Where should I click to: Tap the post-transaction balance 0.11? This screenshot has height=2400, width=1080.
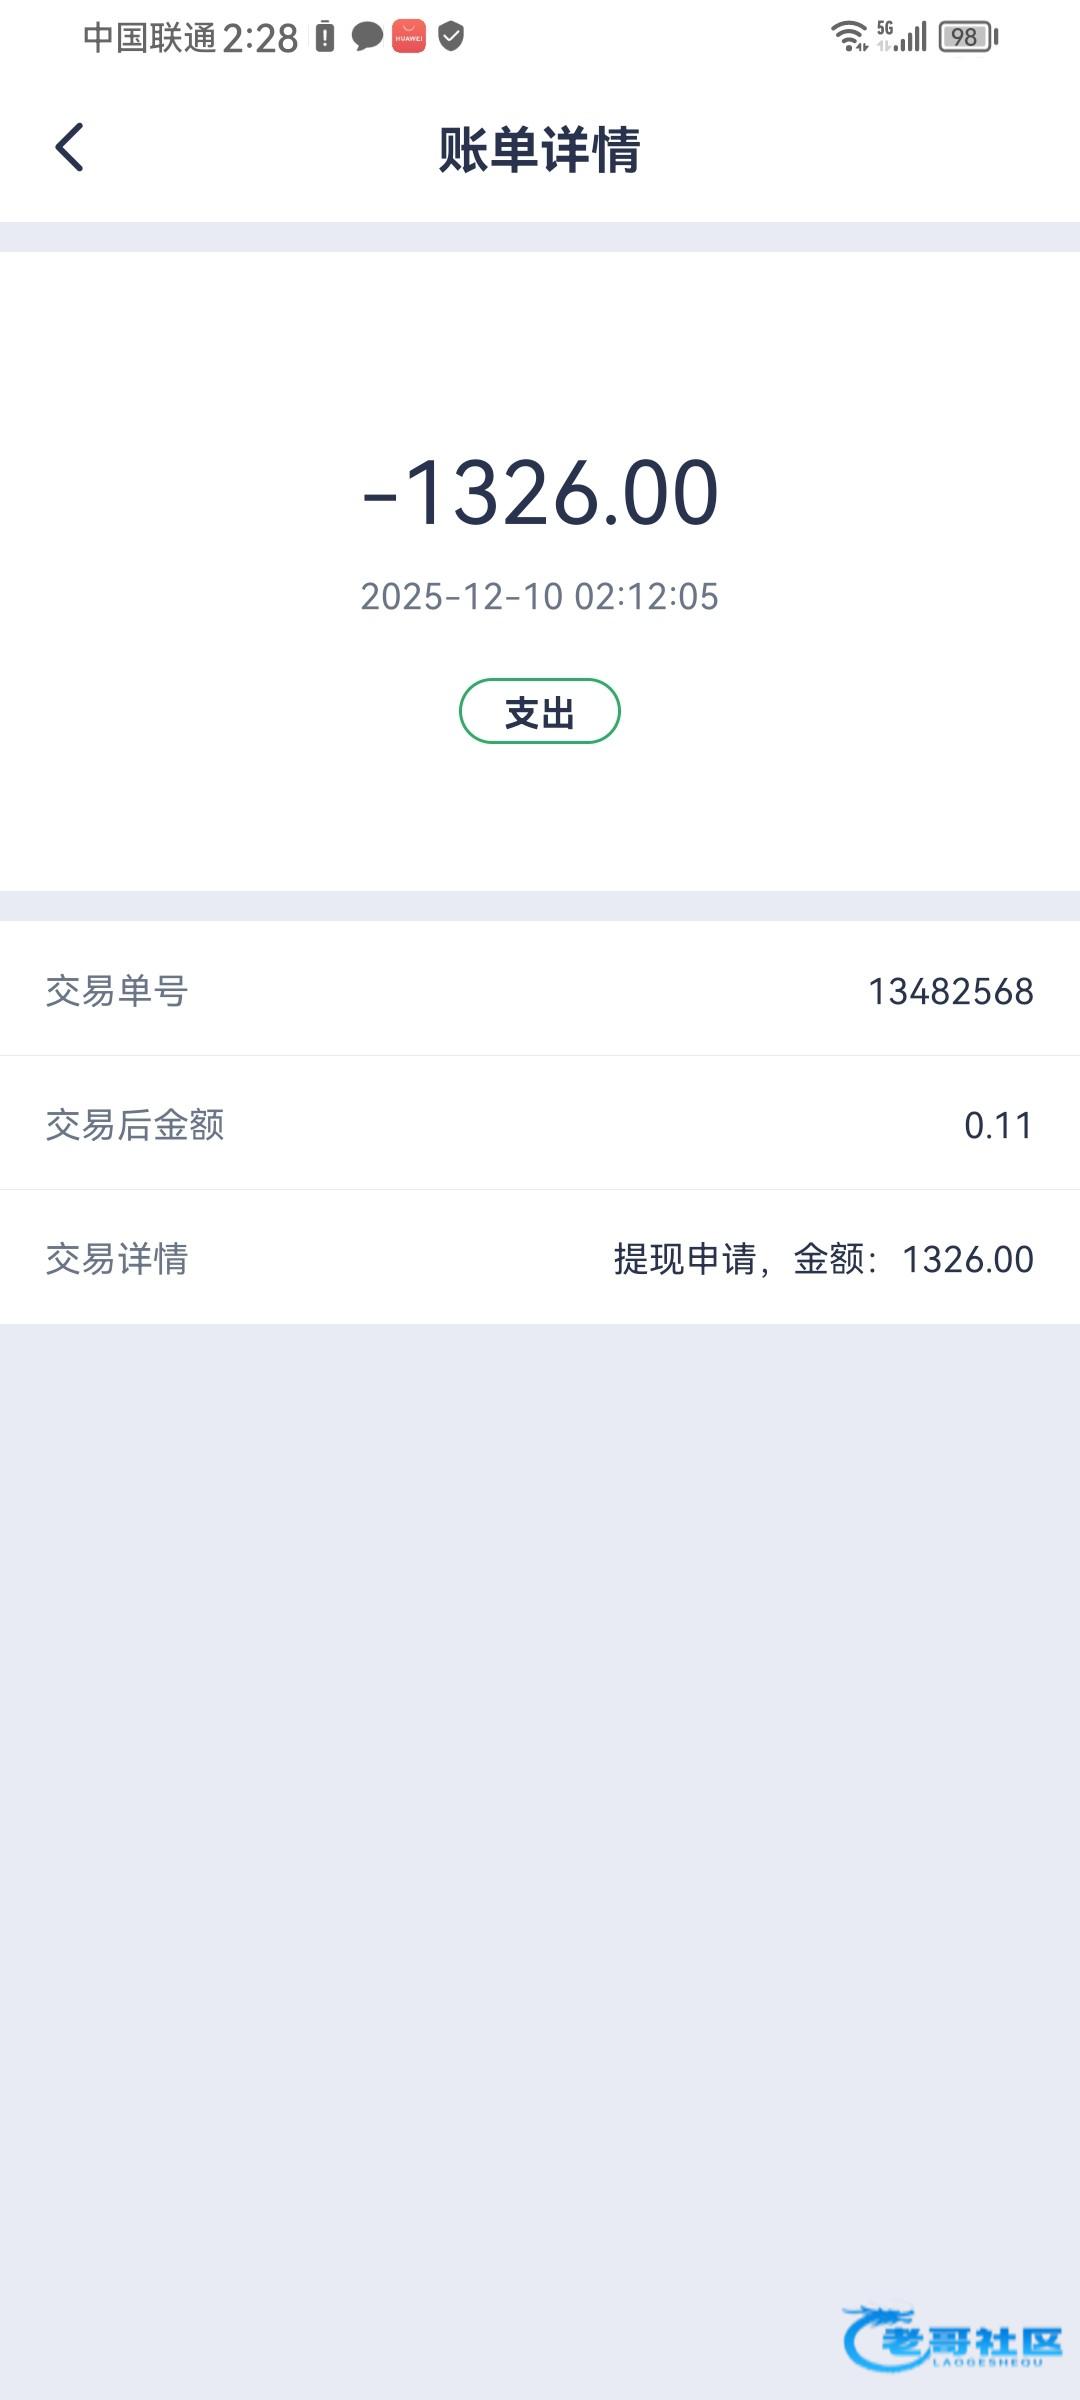998,1125
